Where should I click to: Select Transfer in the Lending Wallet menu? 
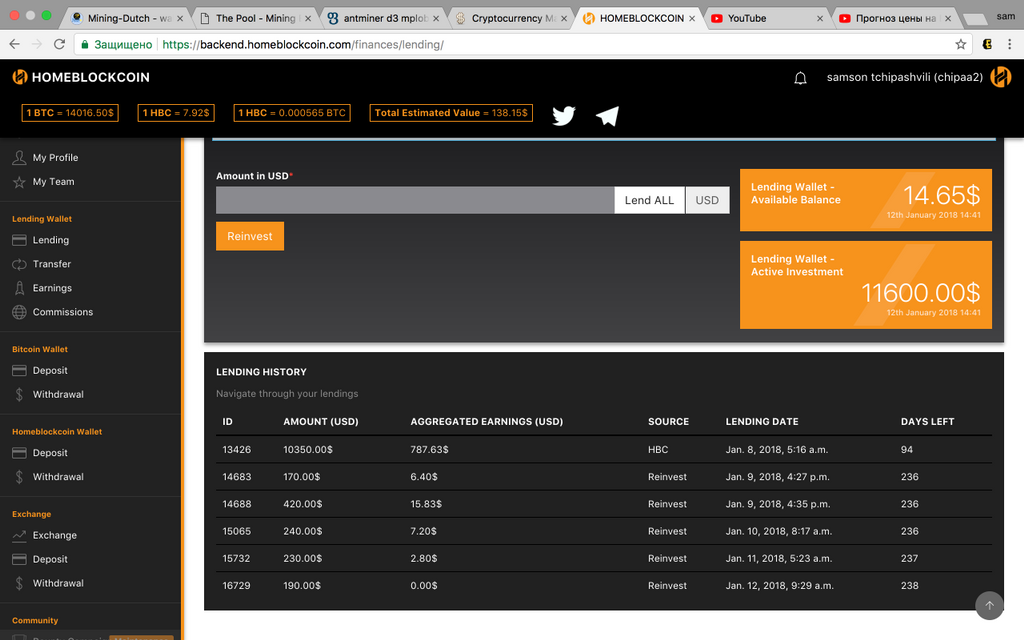pyautogui.click(x=51, y=264)
